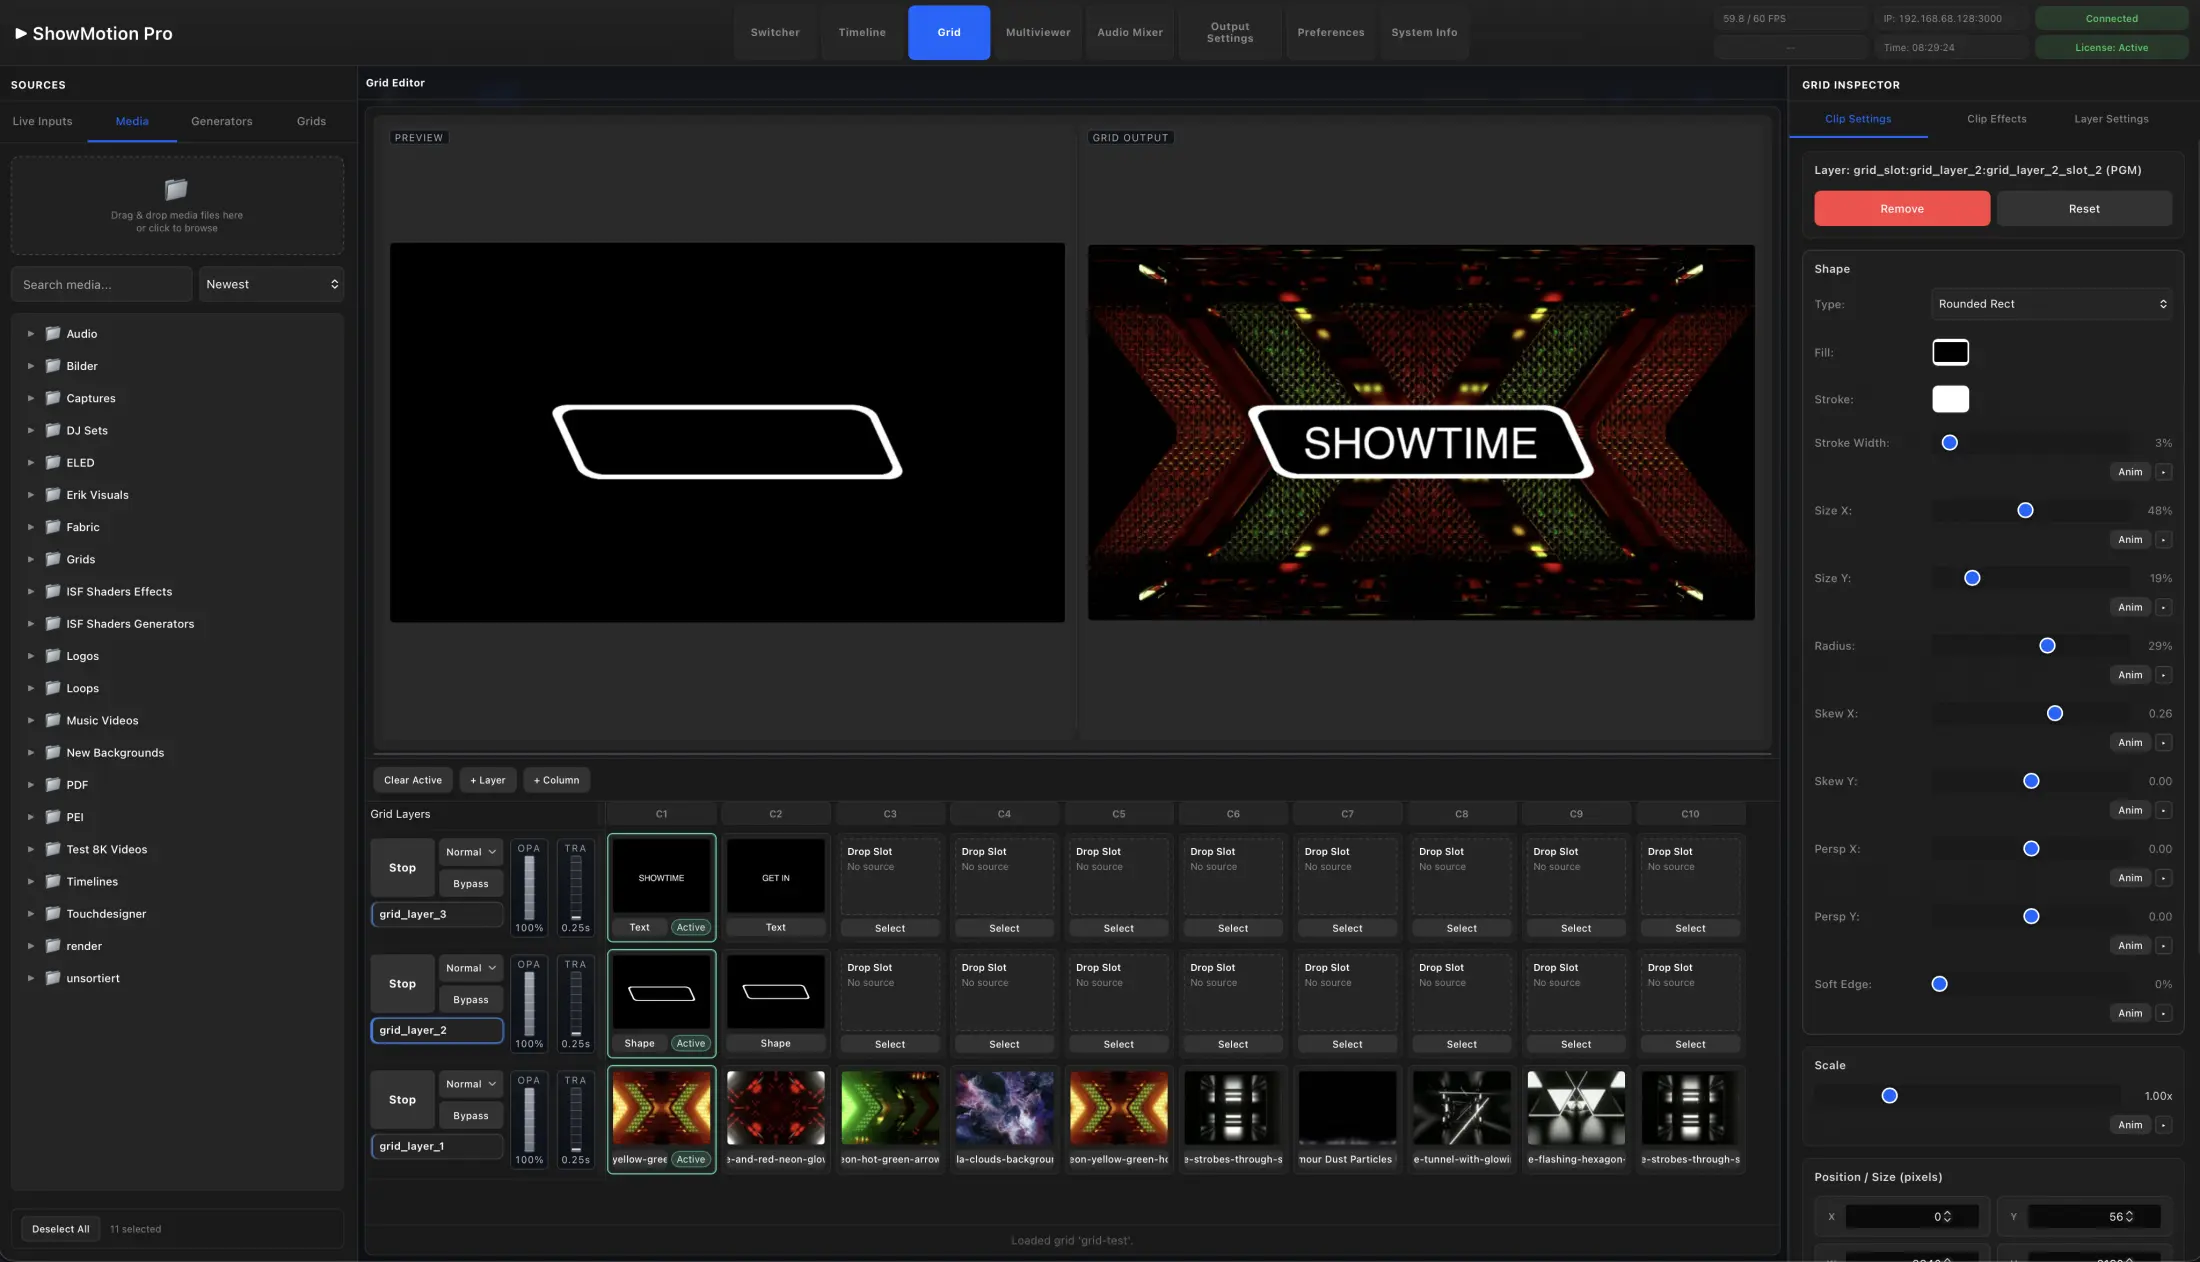
Task: Open grid_layer_3 Normal blend mode dropdown
Action: coord(470,852)
